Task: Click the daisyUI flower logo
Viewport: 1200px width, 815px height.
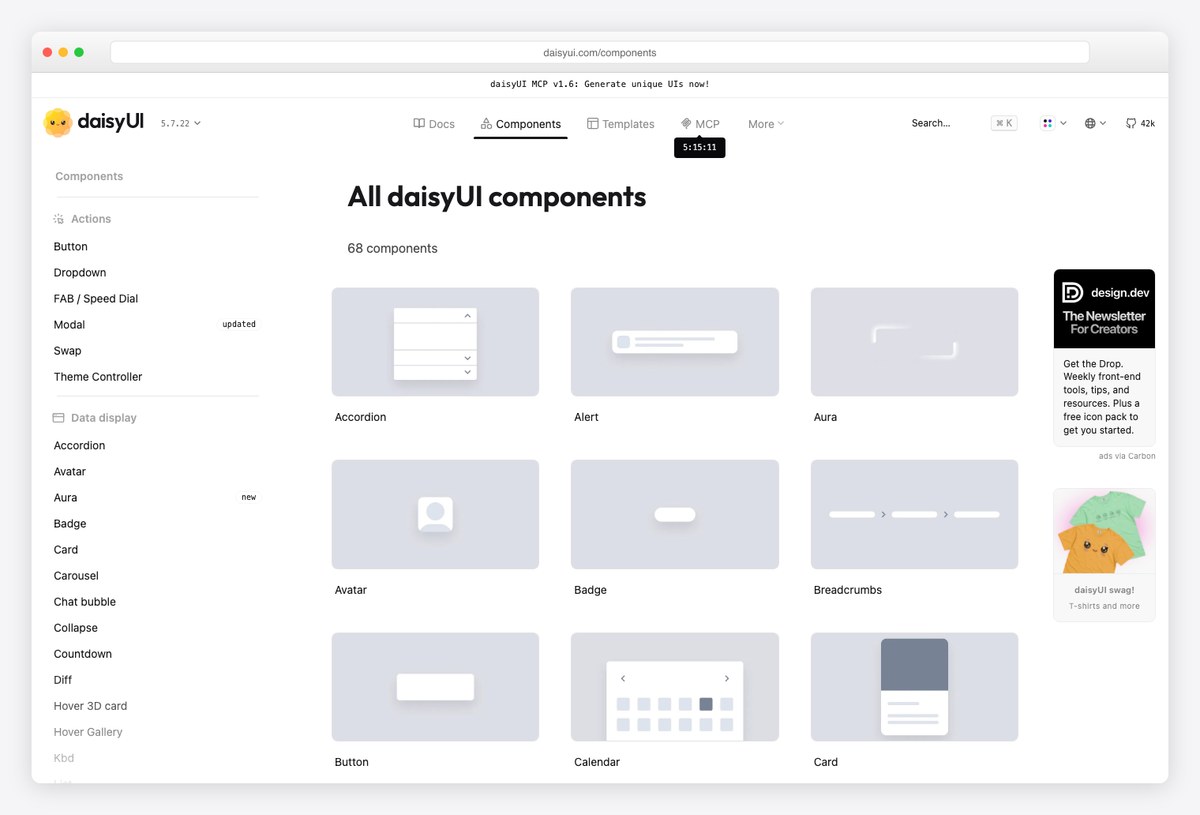Action: (58, 123)
